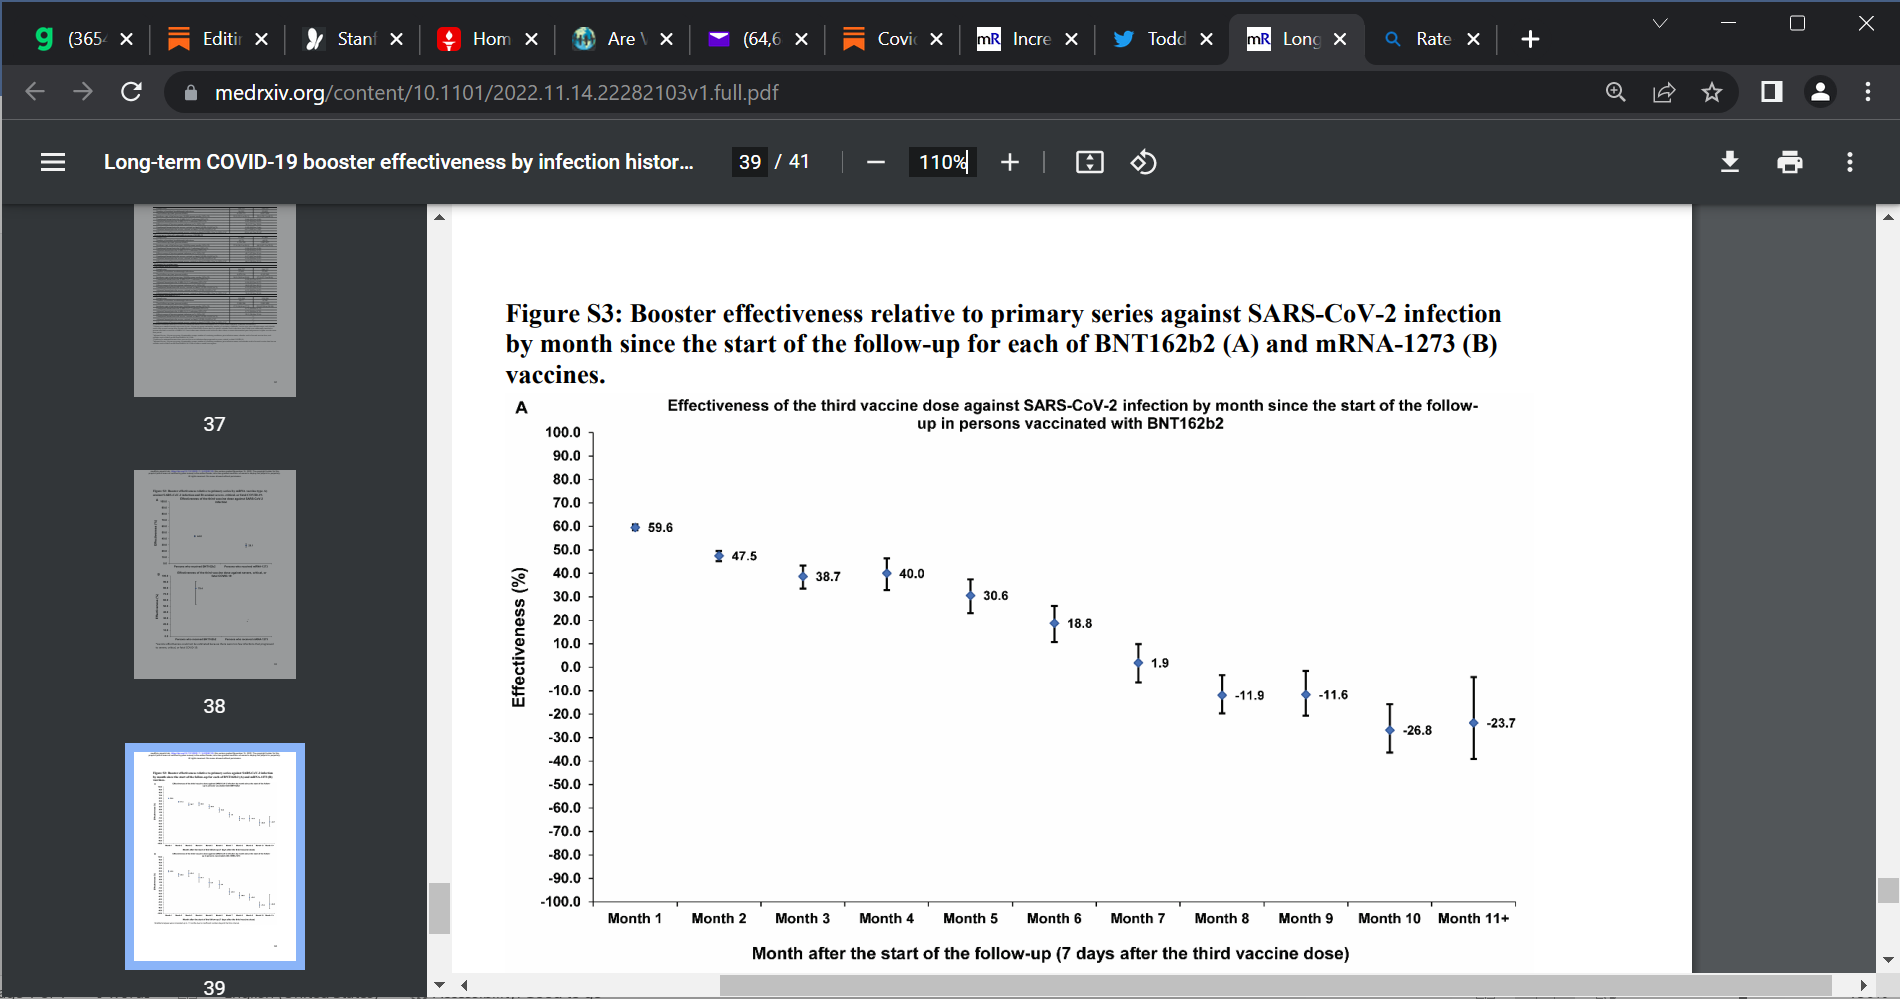Click the document vertical scroll down arrow
Image resolution: width=1900 pixels, height=999 pixels.
(1888, 960)
